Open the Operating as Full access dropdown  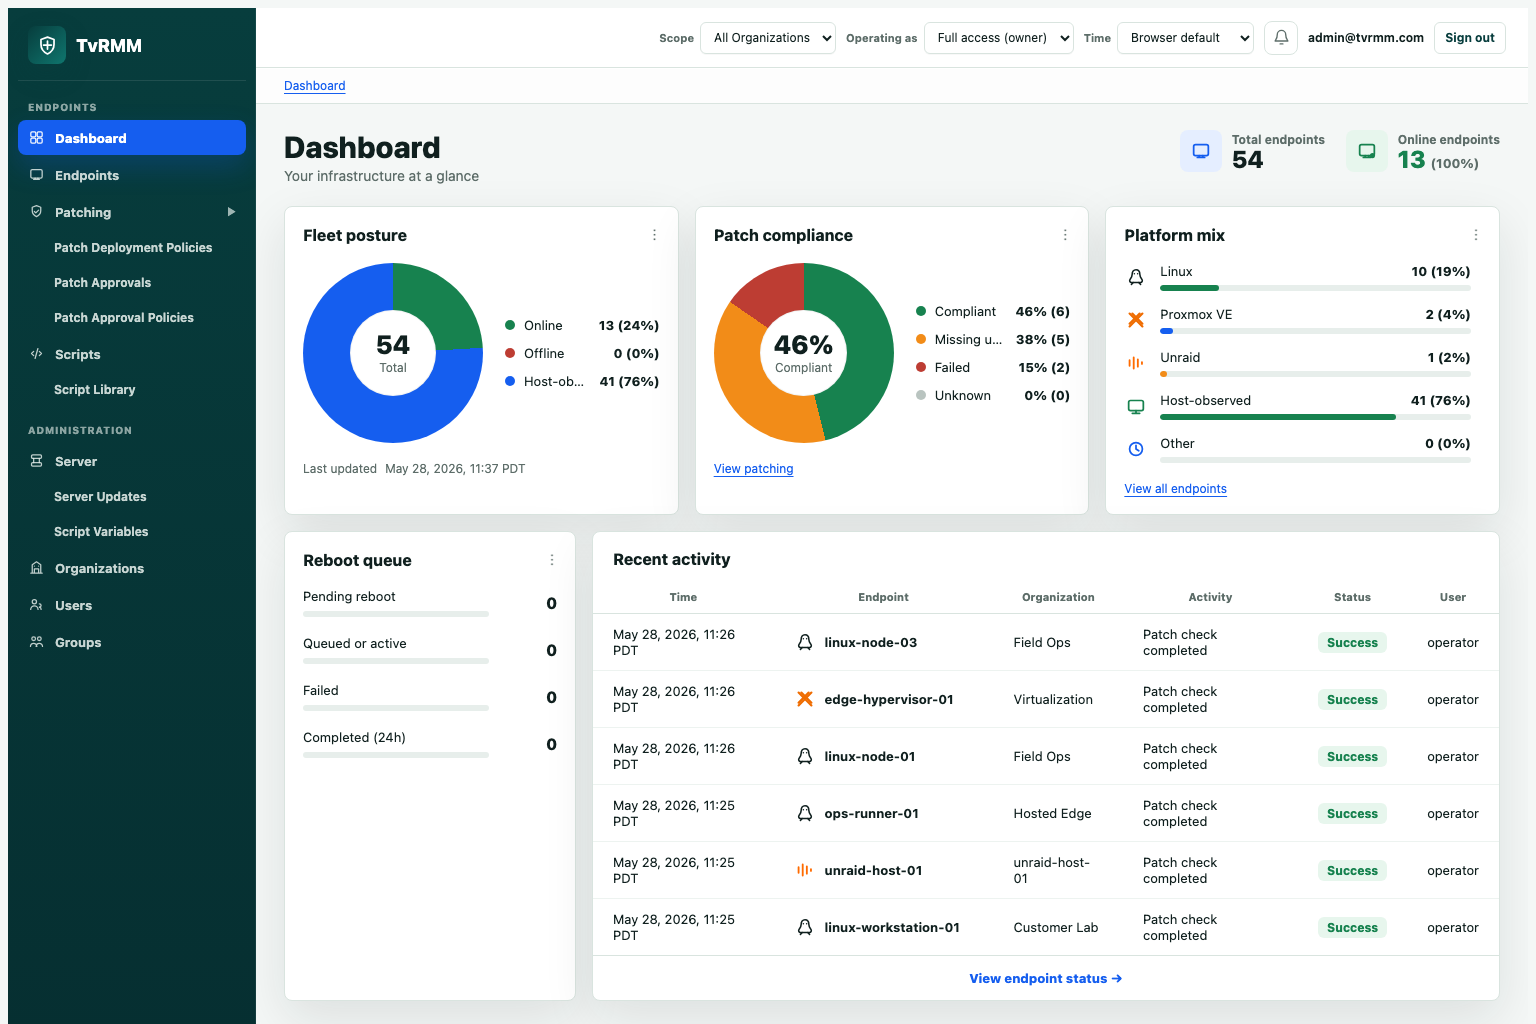(x=999, y=38)
